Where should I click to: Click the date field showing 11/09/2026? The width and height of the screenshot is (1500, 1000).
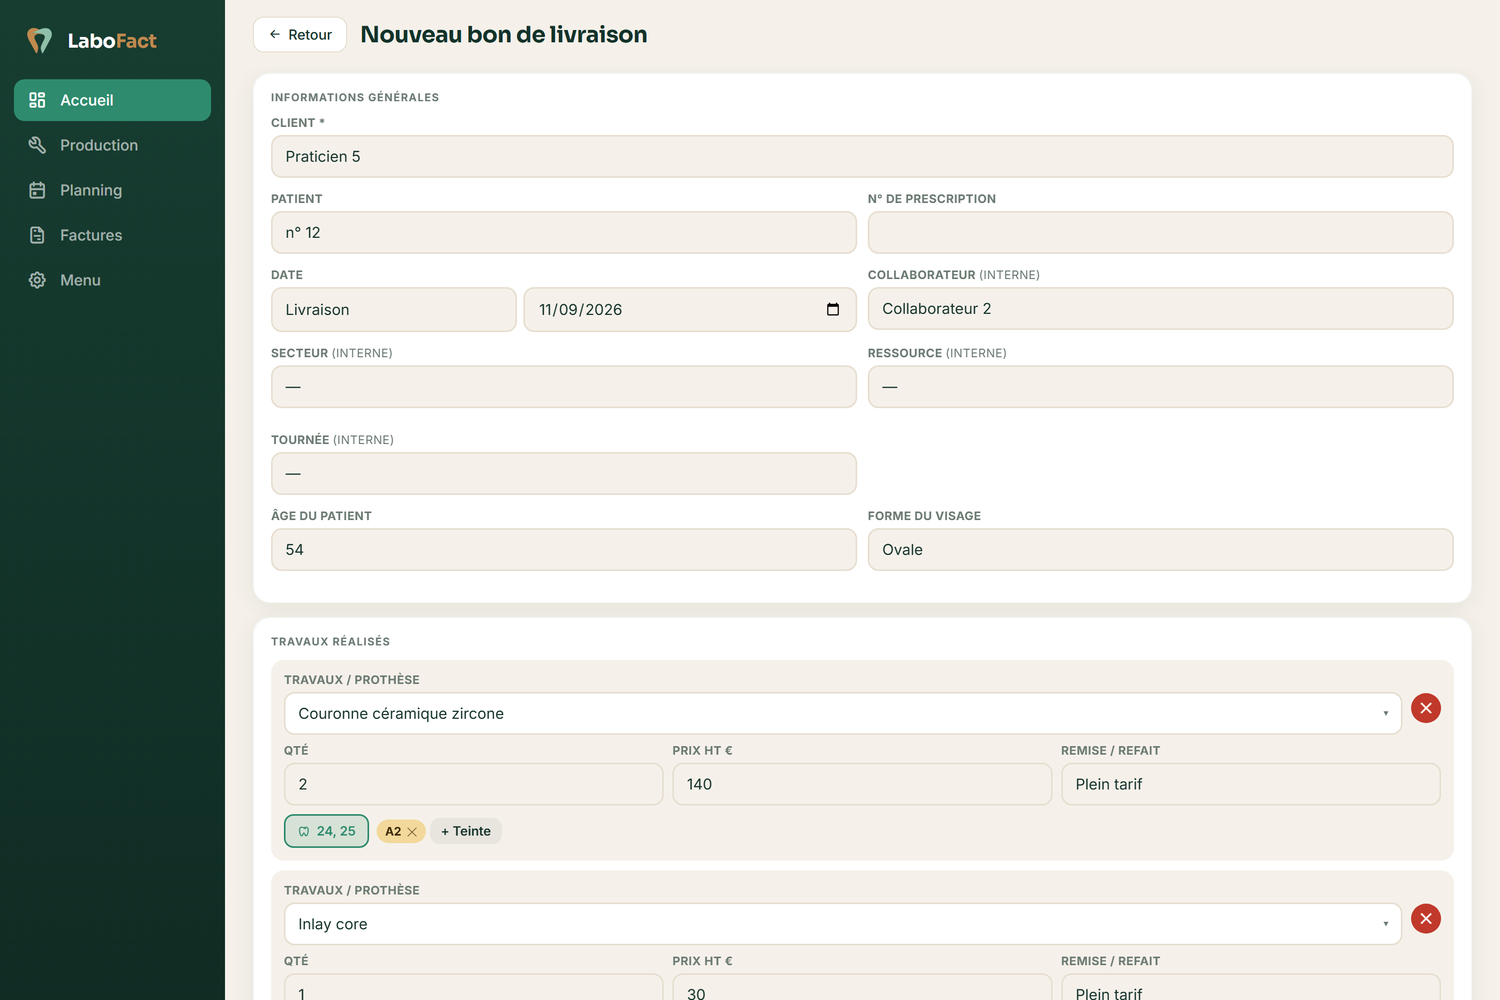pyautogui.click(x=690, y=310)
